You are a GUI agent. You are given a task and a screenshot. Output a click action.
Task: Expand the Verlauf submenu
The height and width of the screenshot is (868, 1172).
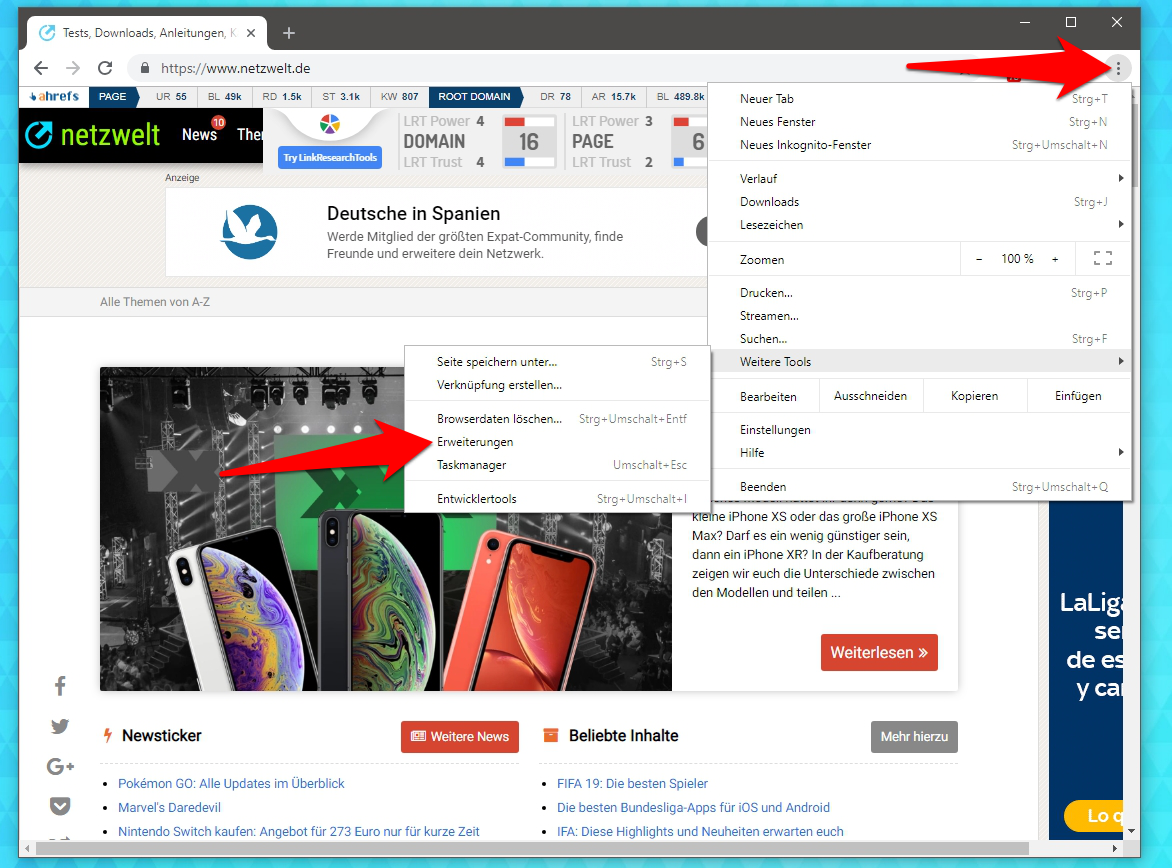(x=919, y=179)
